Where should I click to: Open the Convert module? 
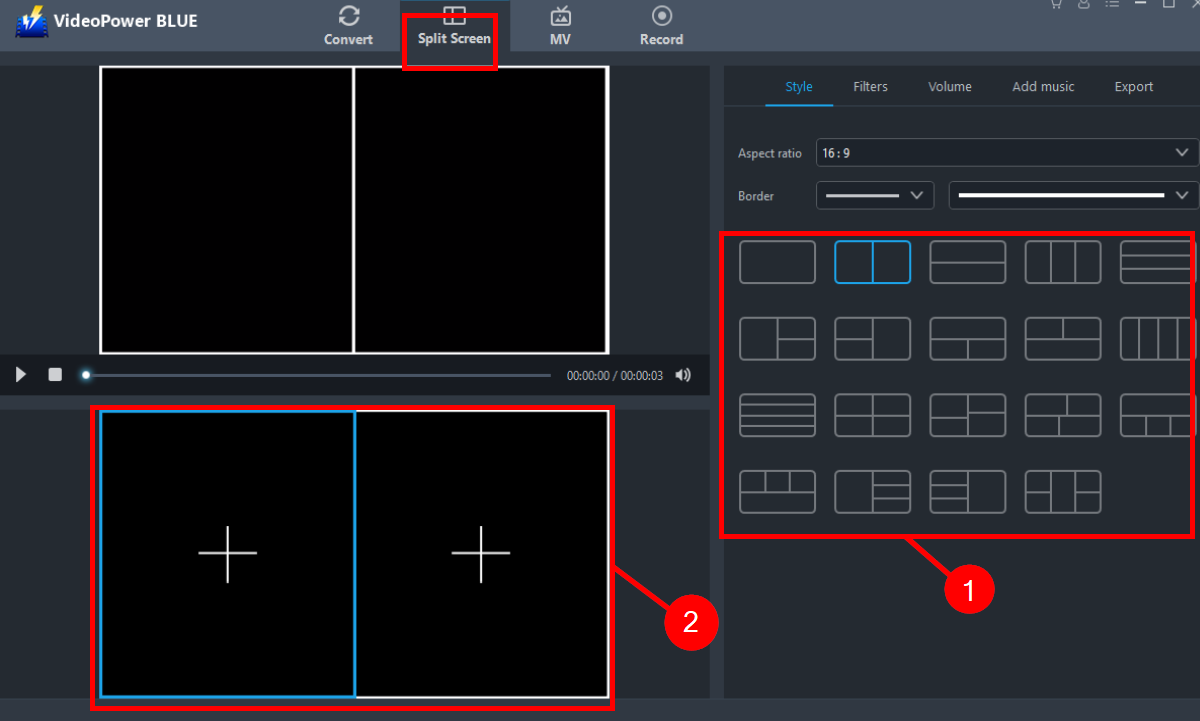348,25
